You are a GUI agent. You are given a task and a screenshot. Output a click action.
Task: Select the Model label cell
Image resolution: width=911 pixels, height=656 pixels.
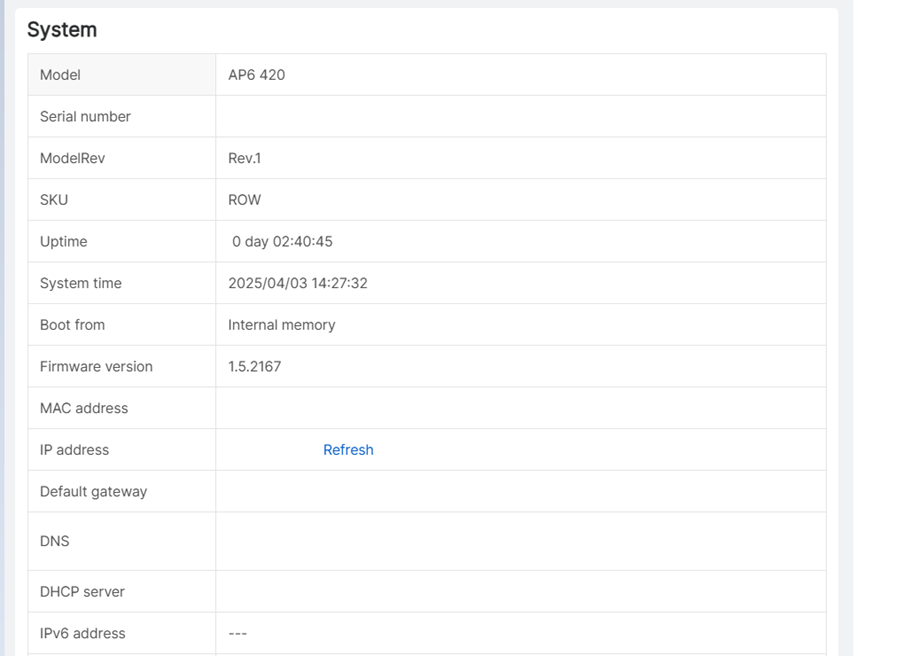tap(60, 75)
